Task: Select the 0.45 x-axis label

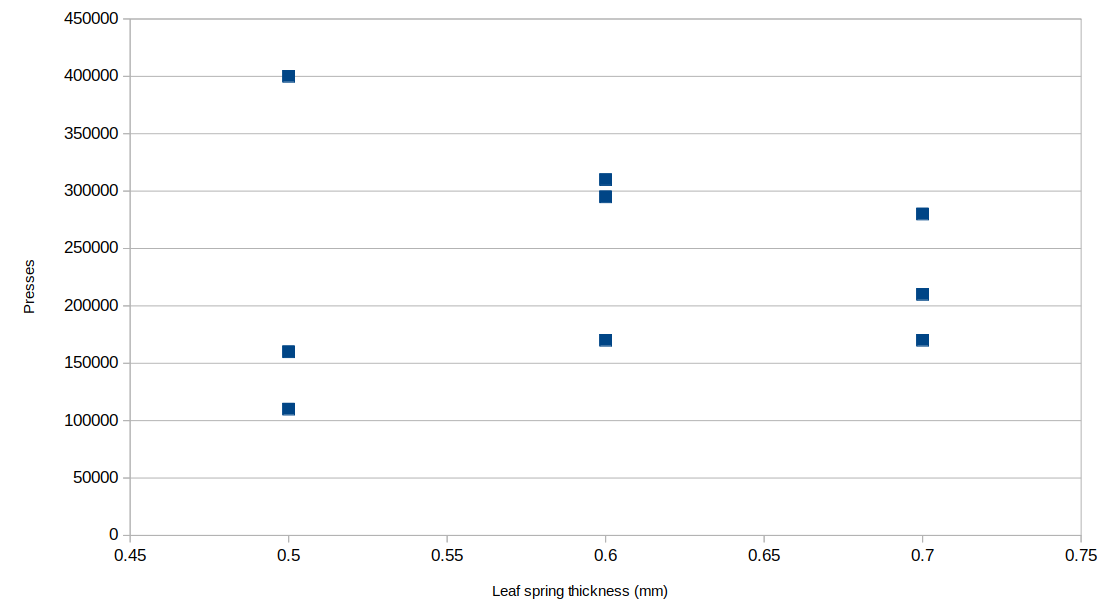Action: coord(130,554)
